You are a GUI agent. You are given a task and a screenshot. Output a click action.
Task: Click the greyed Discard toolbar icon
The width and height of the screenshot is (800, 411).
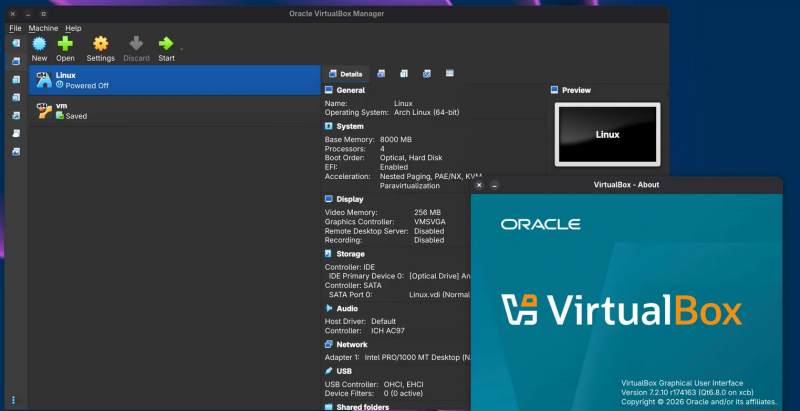click(136, 44)
